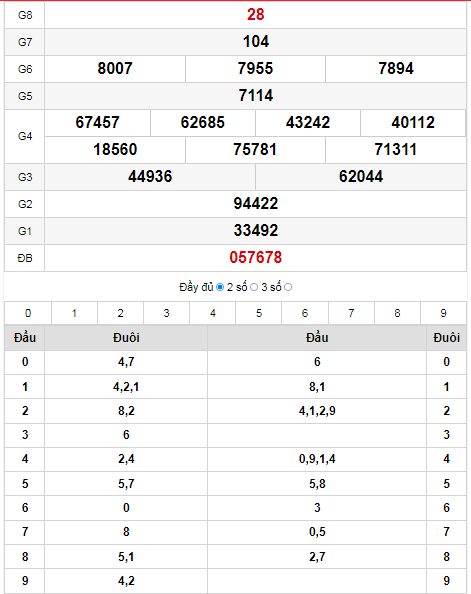Select digit 0 filter tab
This screenshot has height=594, width=471.
click(28, 313)
